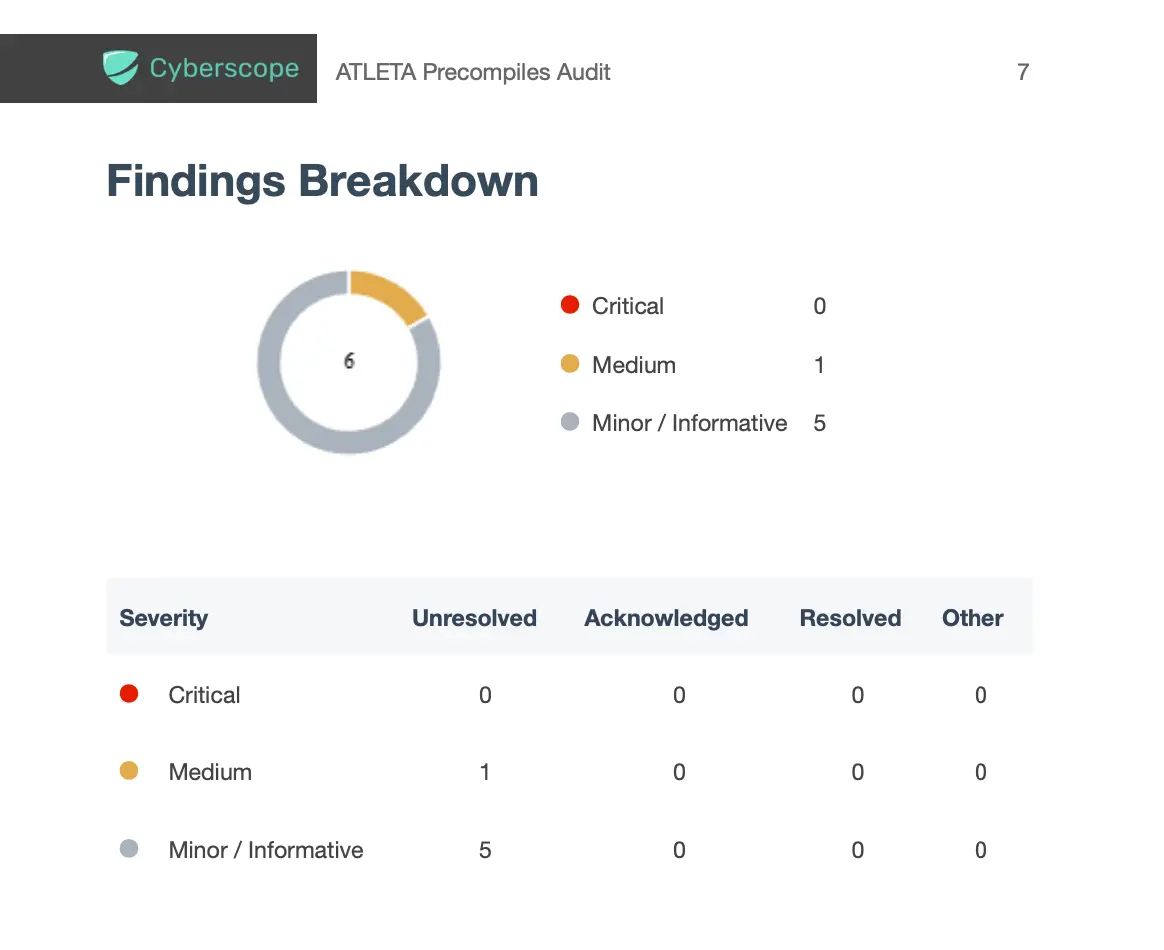Click the Medium label in chart legend
This screenshot has width=1164, height=950.
click(633, 365)
